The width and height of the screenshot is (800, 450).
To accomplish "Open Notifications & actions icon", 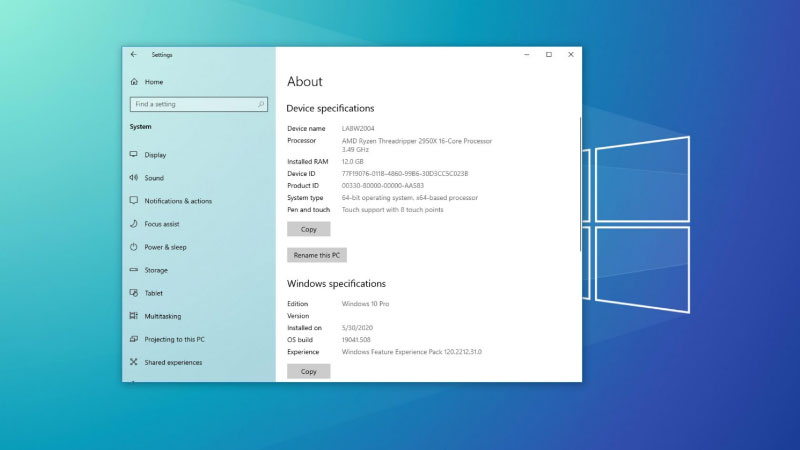I will [134, 201].
